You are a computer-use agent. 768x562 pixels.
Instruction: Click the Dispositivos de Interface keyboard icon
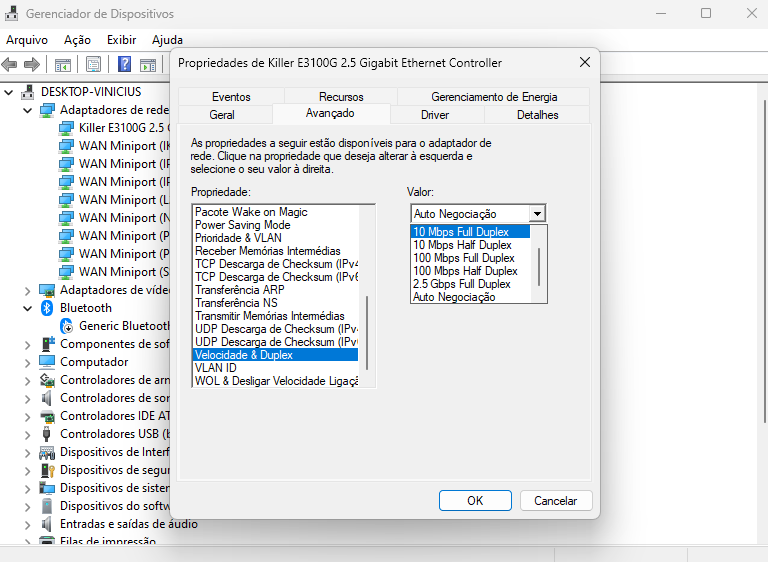(x=47, y=452)
